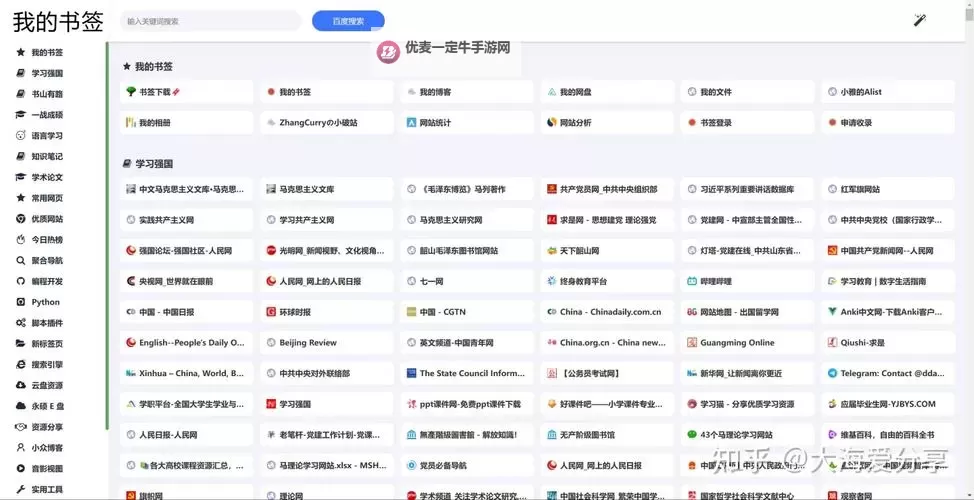This screenshot has width=974, height=500.
Task: Click the book icon beside sidebar 书山有路
Action: (x=20, y=94)
